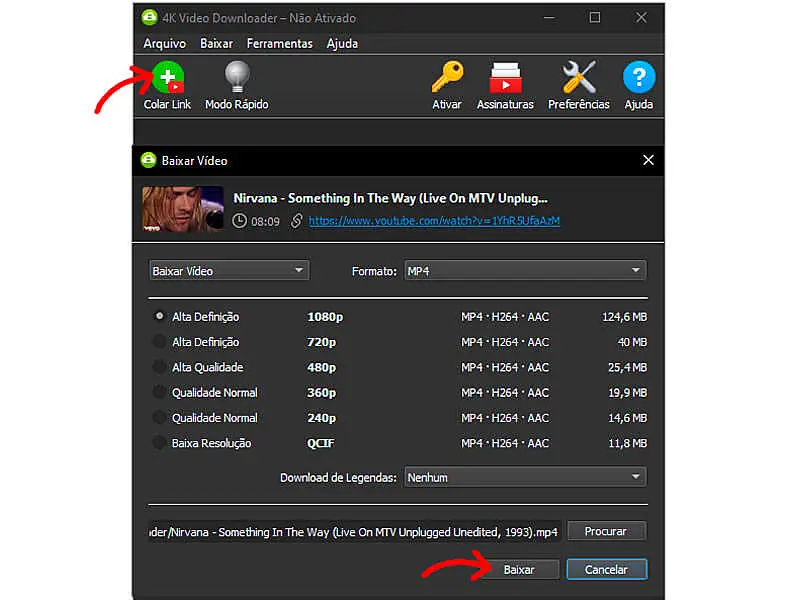This screenshot has height=600, width=800.
Task: Open the Download de Legendas dropdown
Action: point(524,477)
